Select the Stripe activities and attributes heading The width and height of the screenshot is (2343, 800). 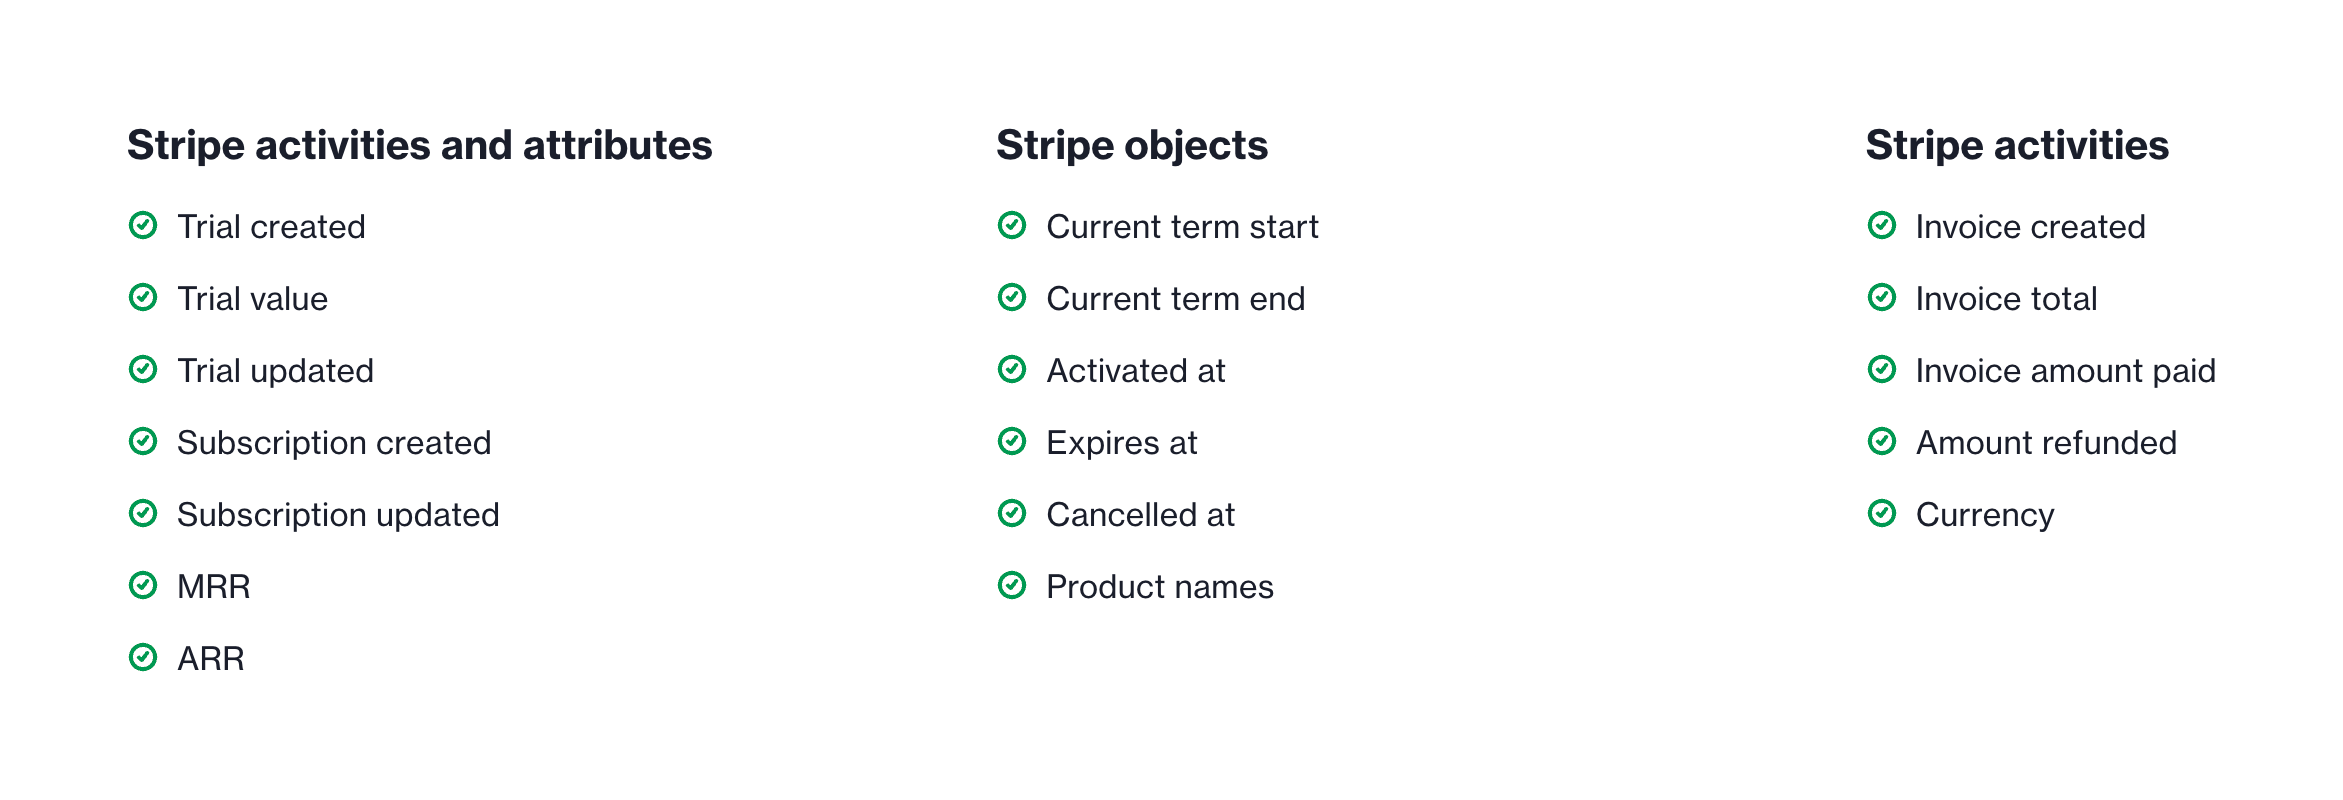coord(420,146)
